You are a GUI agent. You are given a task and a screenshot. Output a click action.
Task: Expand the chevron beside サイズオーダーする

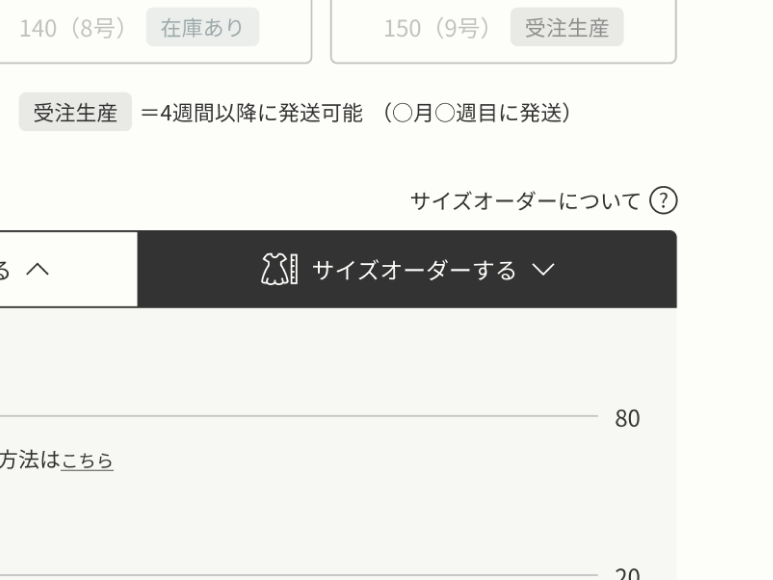pyautogui.click(x=543, y=269)
